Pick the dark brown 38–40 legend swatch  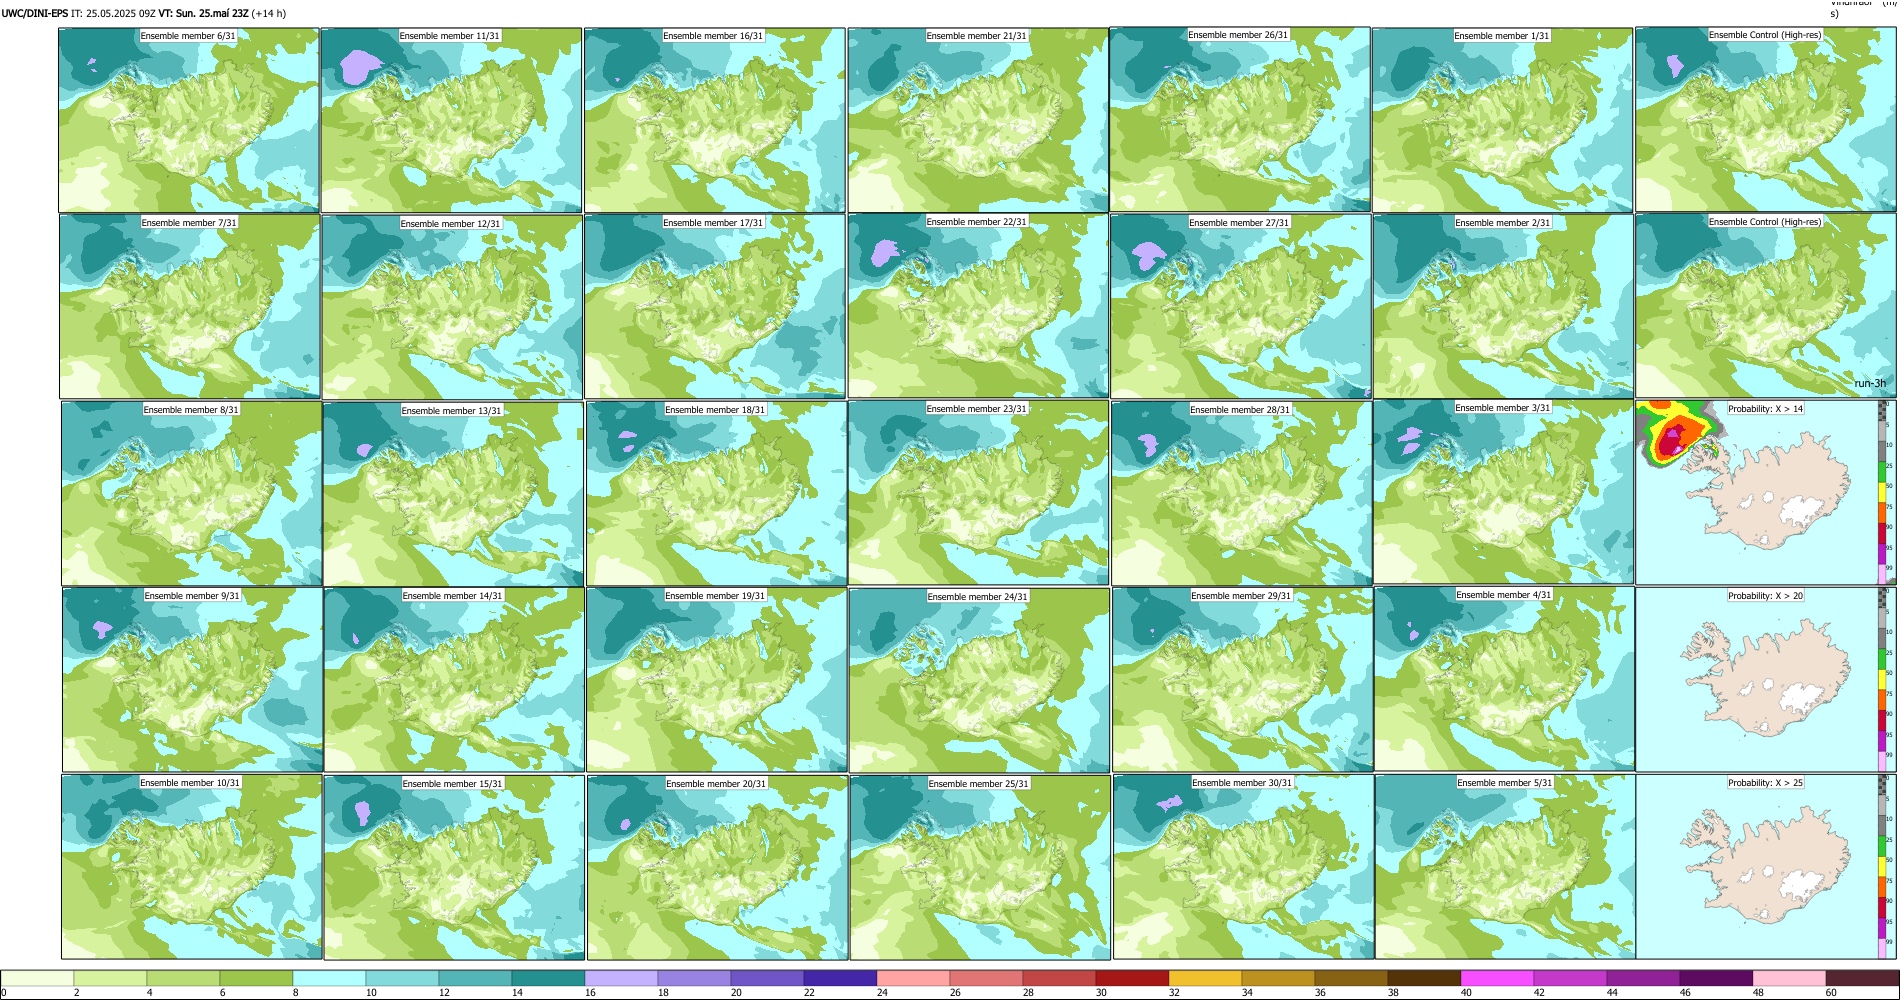(1424, 978)
